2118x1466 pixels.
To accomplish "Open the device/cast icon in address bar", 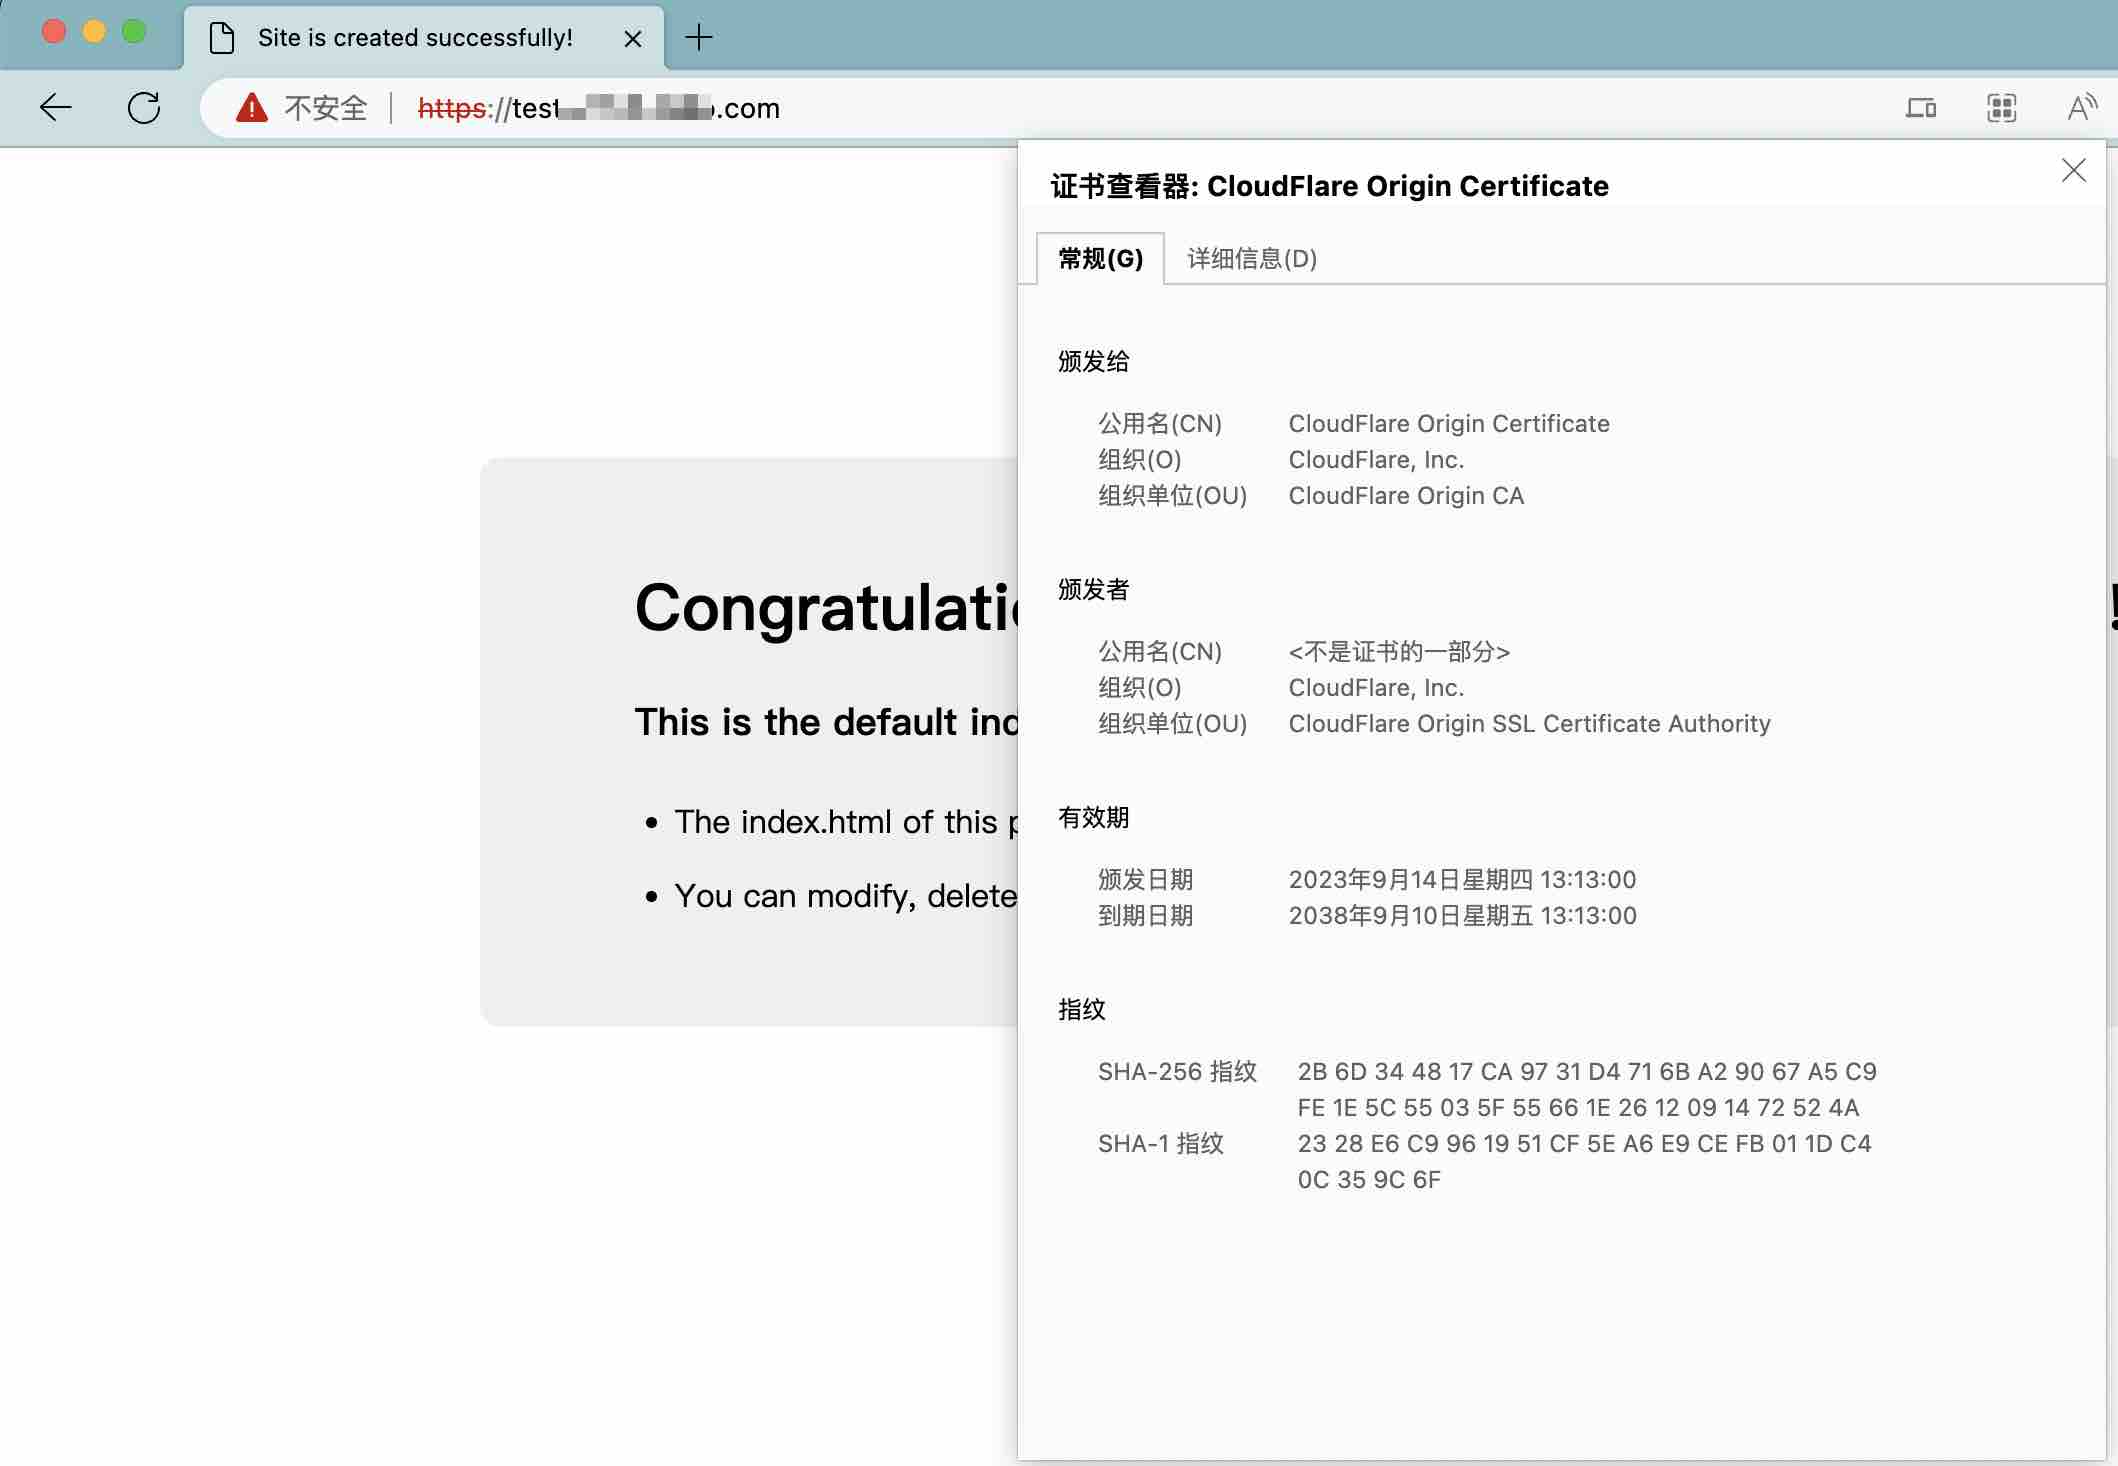I will pyautogui.click(x=1921, y=107).
